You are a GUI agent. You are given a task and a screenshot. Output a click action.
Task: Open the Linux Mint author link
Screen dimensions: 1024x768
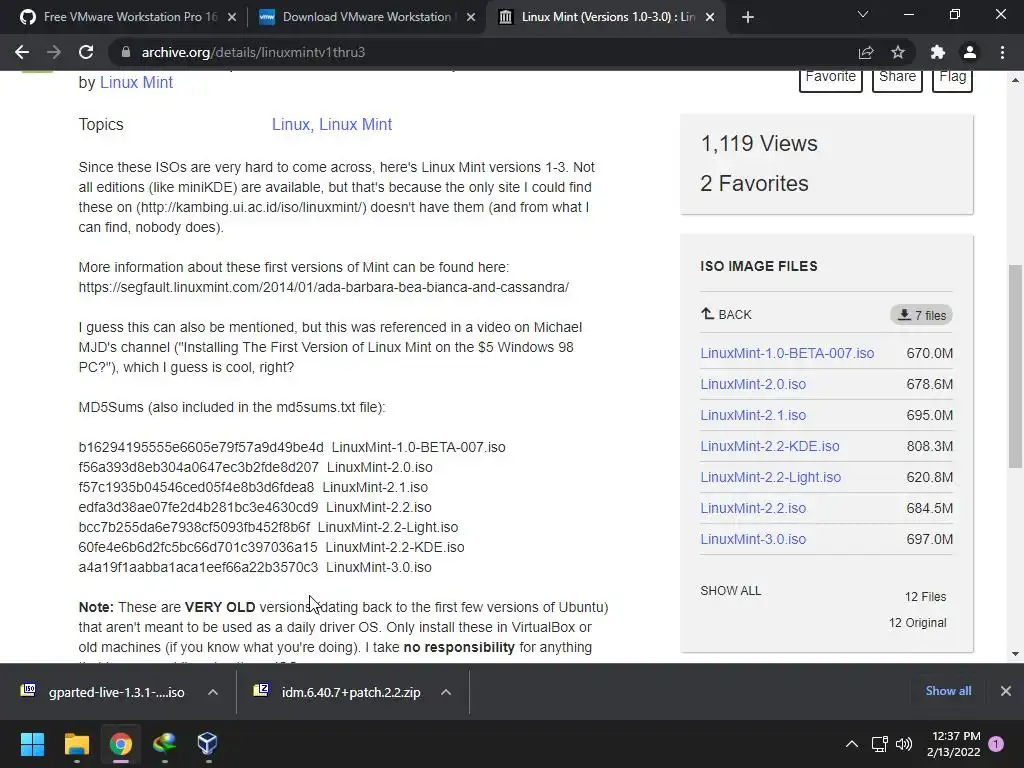[x=136, y=82]
